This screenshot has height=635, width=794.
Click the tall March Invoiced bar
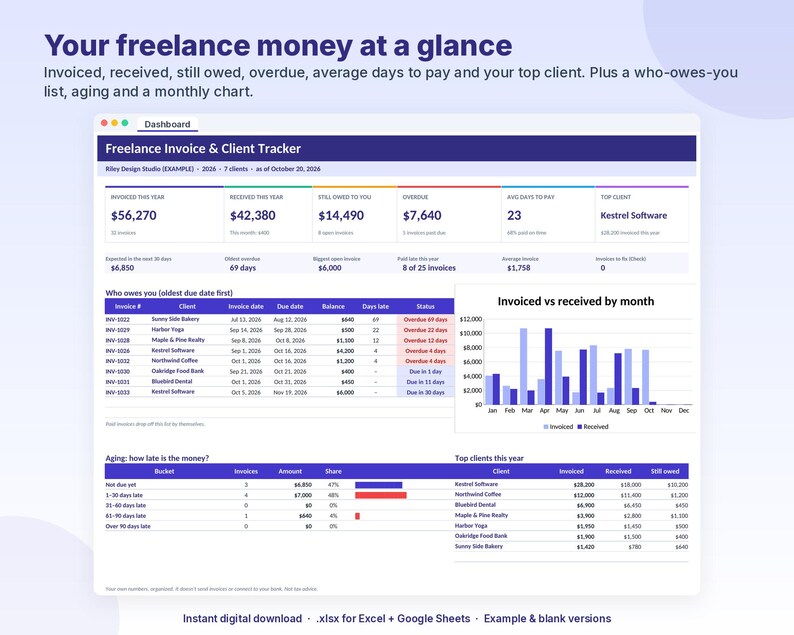click(x=524, y=366)
